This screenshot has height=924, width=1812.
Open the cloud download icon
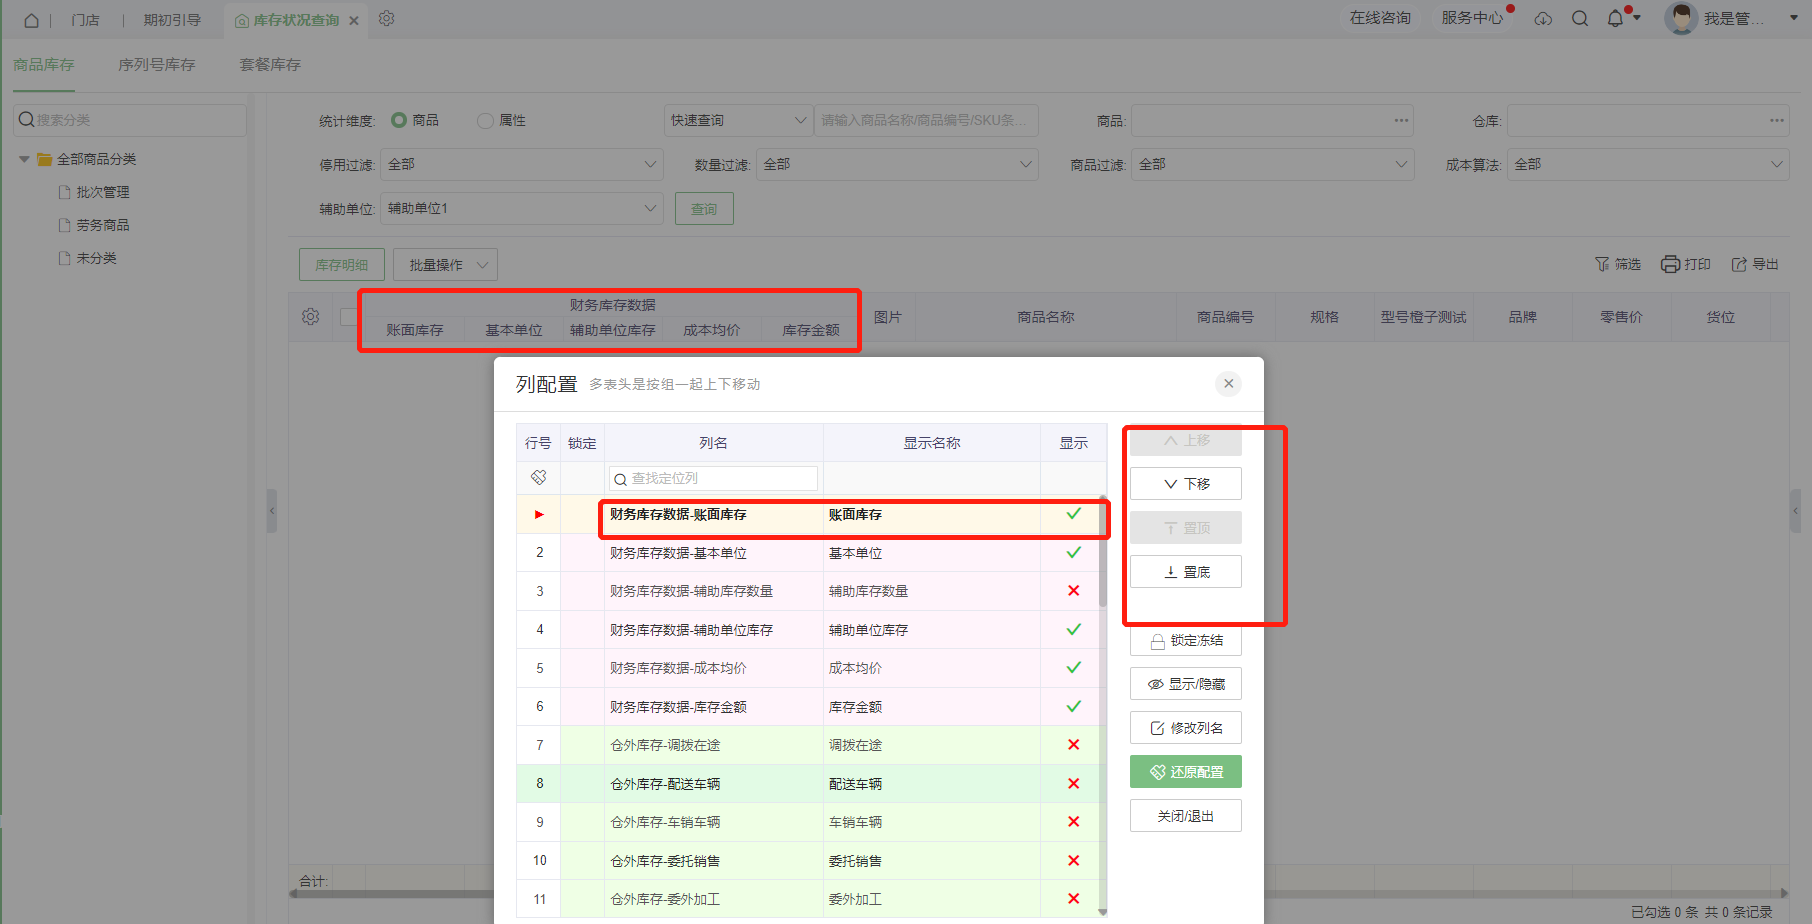(x=1544, y=19)
